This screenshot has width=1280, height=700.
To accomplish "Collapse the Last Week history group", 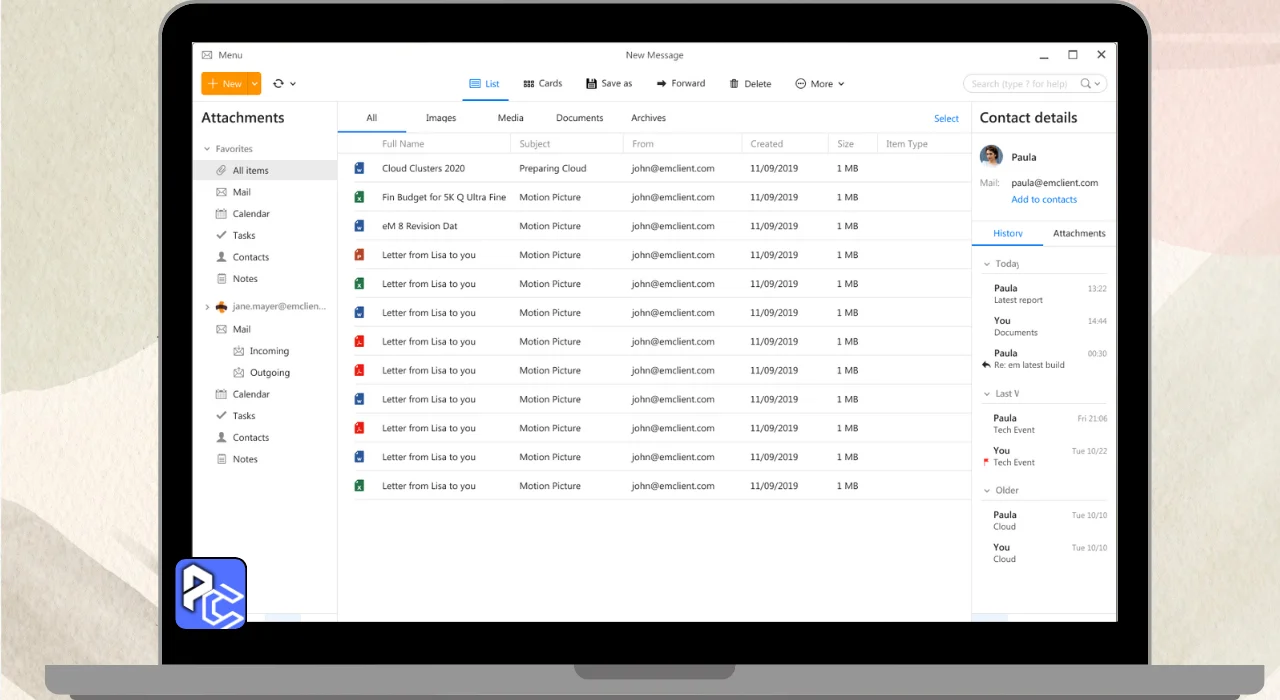I will pos(986,394).
